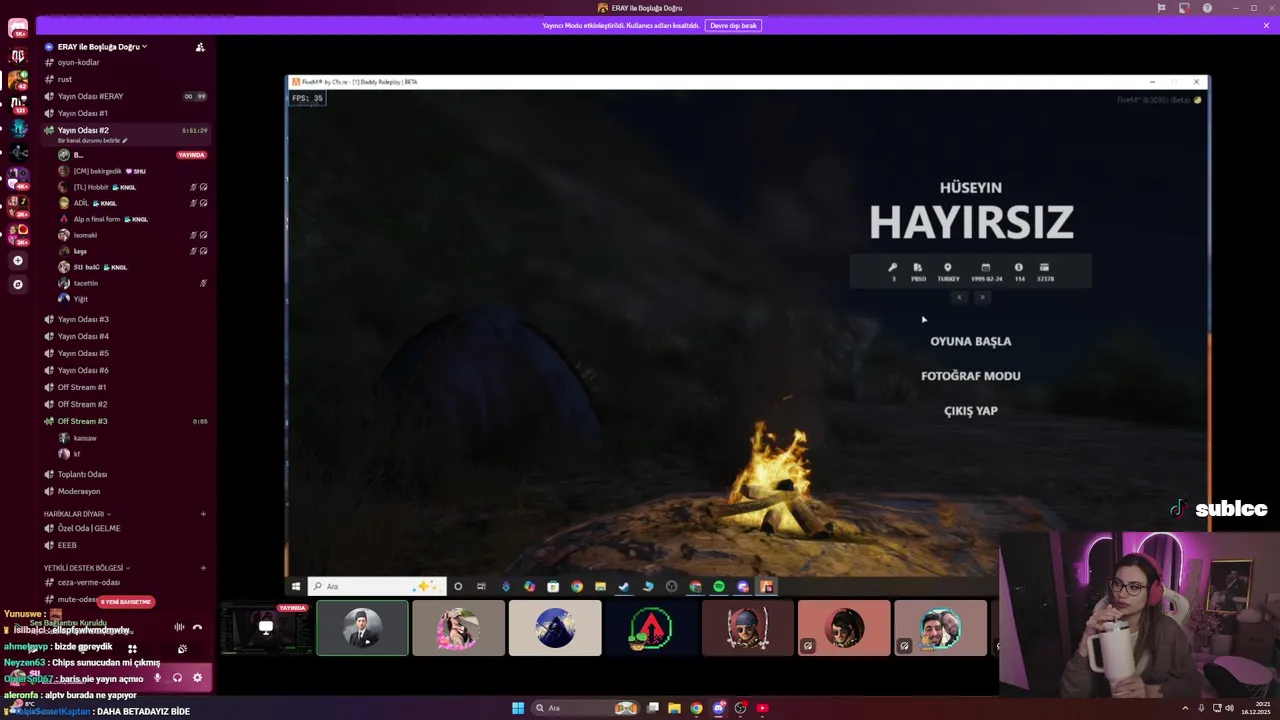Open Google Chrome from the Windows taskbar

[696, 708]
